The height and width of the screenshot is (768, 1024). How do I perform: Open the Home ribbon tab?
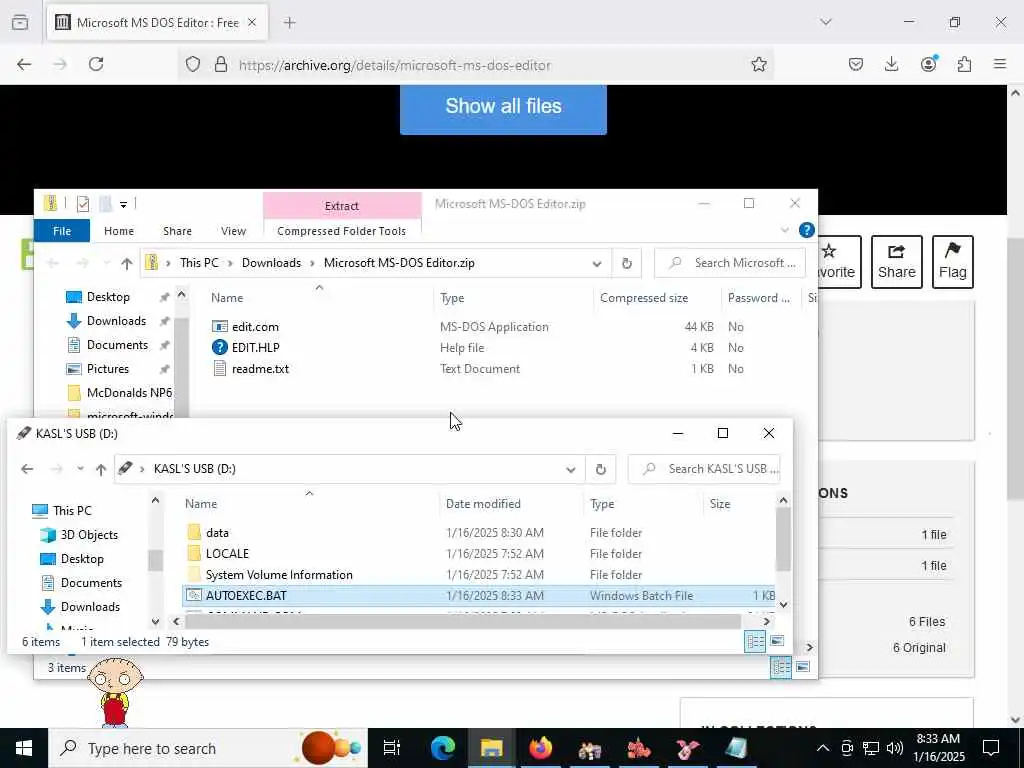[119, 231]
